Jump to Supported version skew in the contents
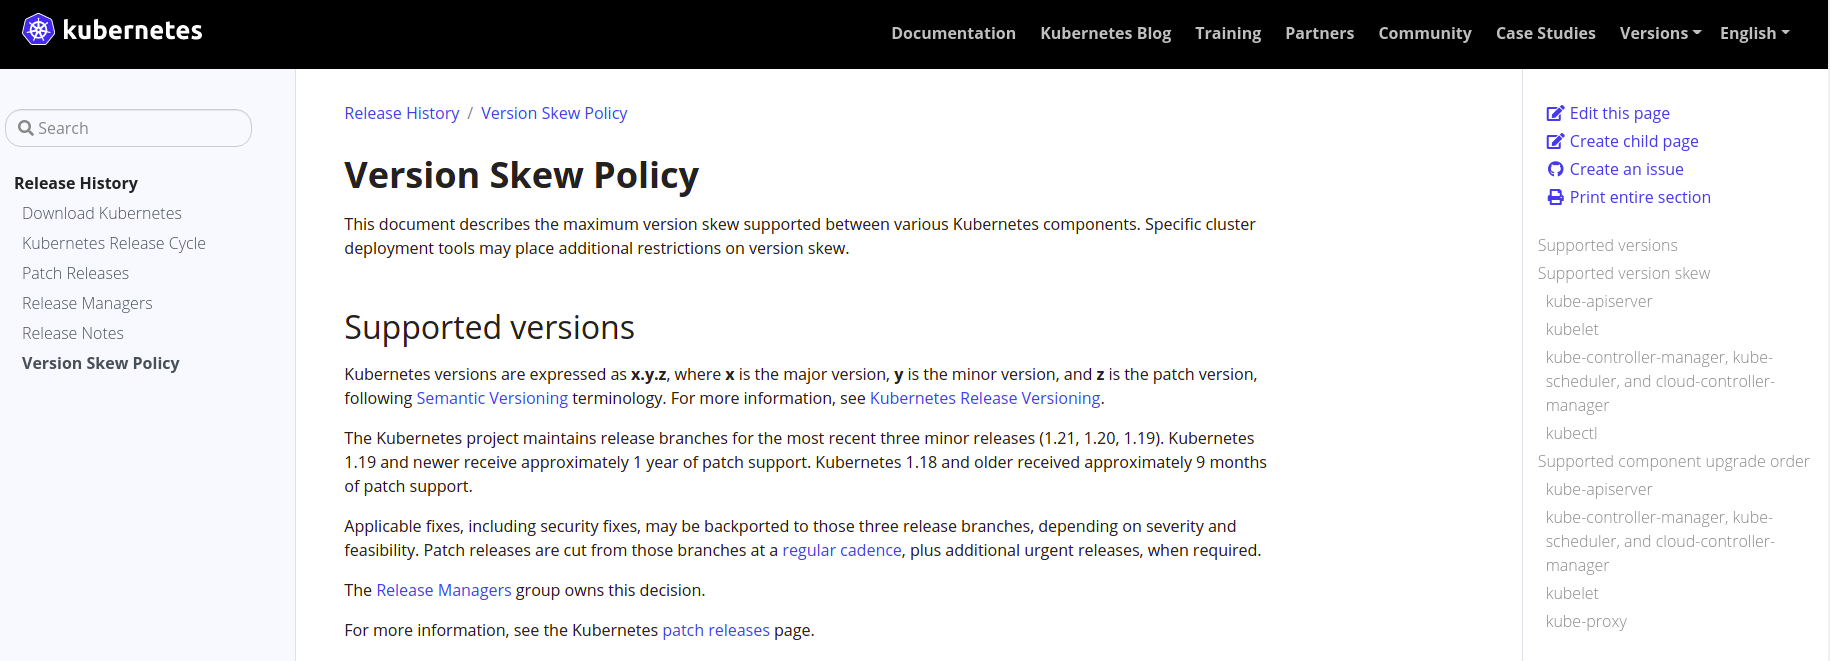Image resolution: width=1830 pixels, height=661 pixels. click(1624, 273)
